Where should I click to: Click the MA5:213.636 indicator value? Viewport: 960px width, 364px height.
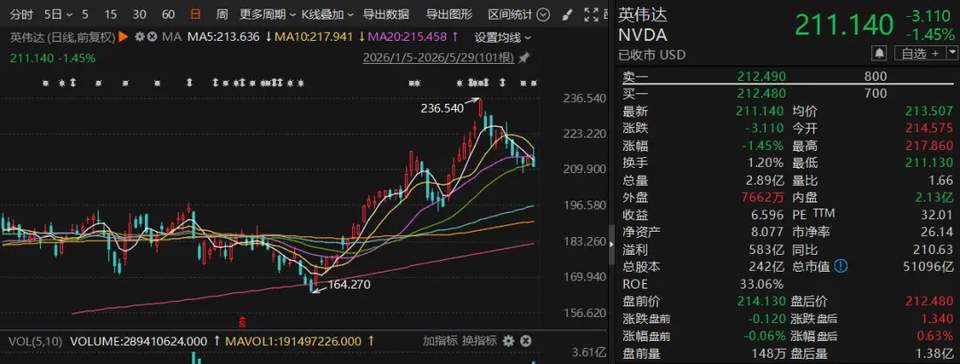pyautogui.click(x=224, y=37)
